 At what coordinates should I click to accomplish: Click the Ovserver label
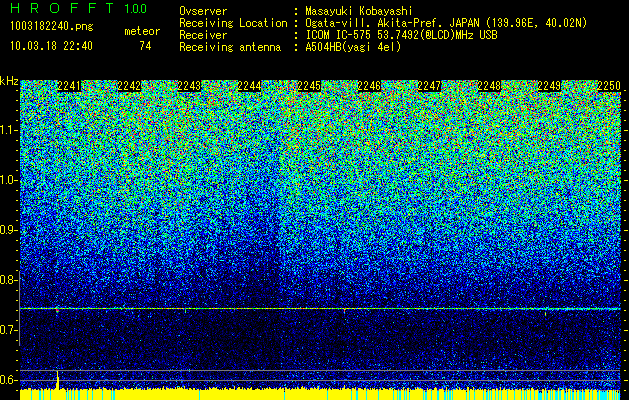[203, 11]
